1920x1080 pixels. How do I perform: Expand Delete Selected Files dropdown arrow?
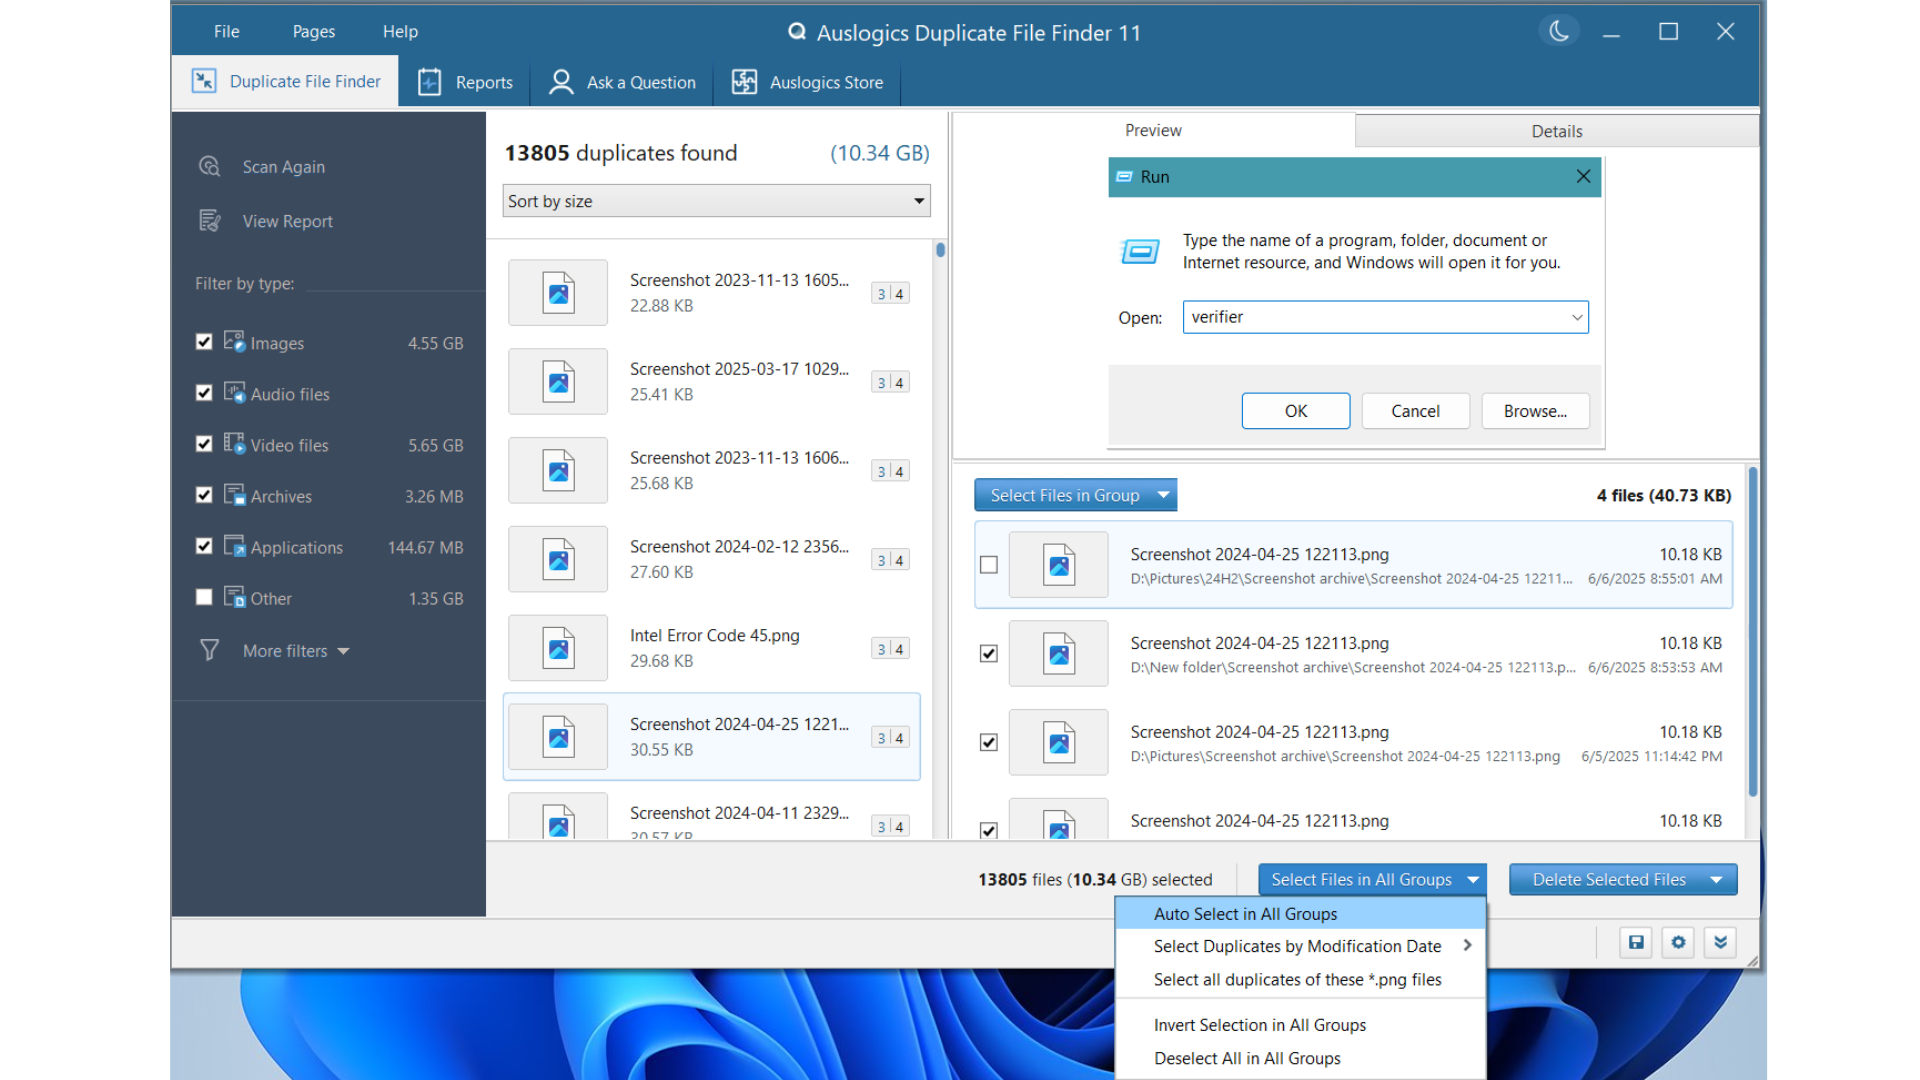(x=1716, y=880)
